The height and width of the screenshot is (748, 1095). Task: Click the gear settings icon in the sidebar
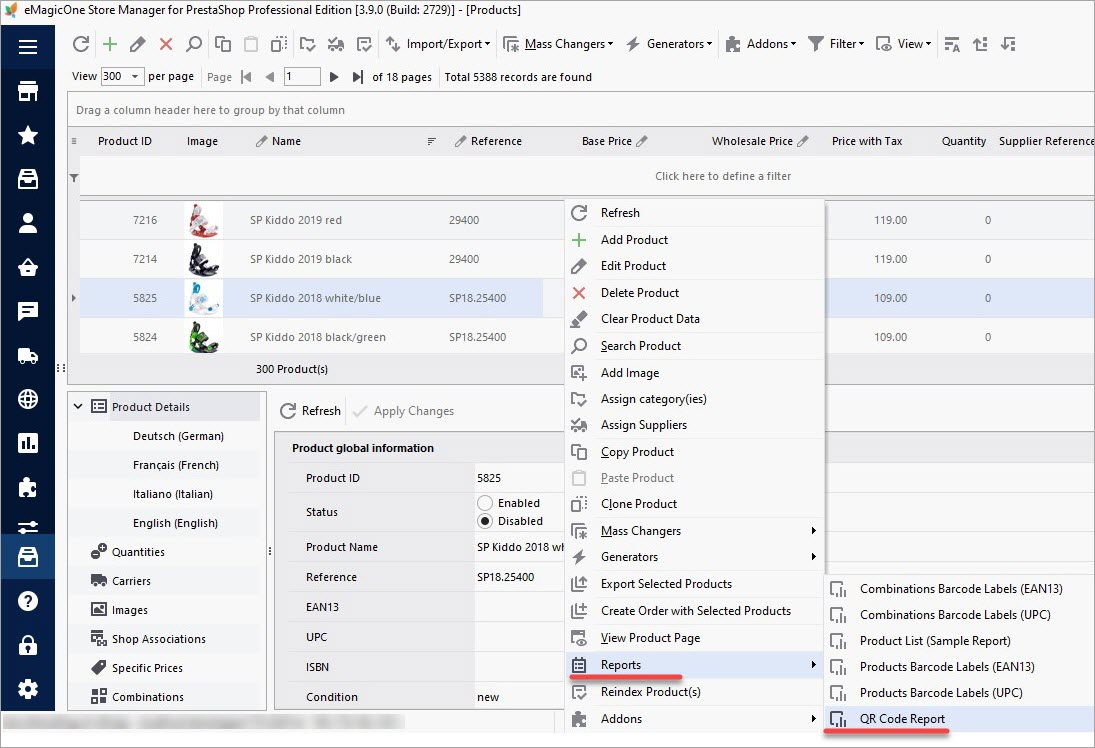click(28, 688)
